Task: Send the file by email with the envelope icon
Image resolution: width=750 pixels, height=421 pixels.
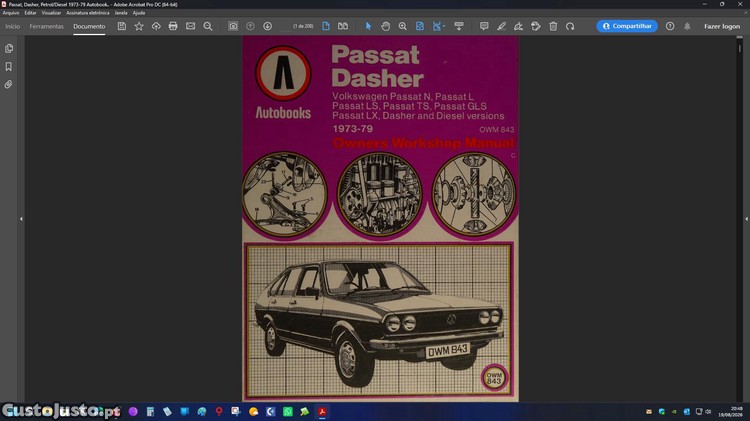Action: tap(190, 26)
